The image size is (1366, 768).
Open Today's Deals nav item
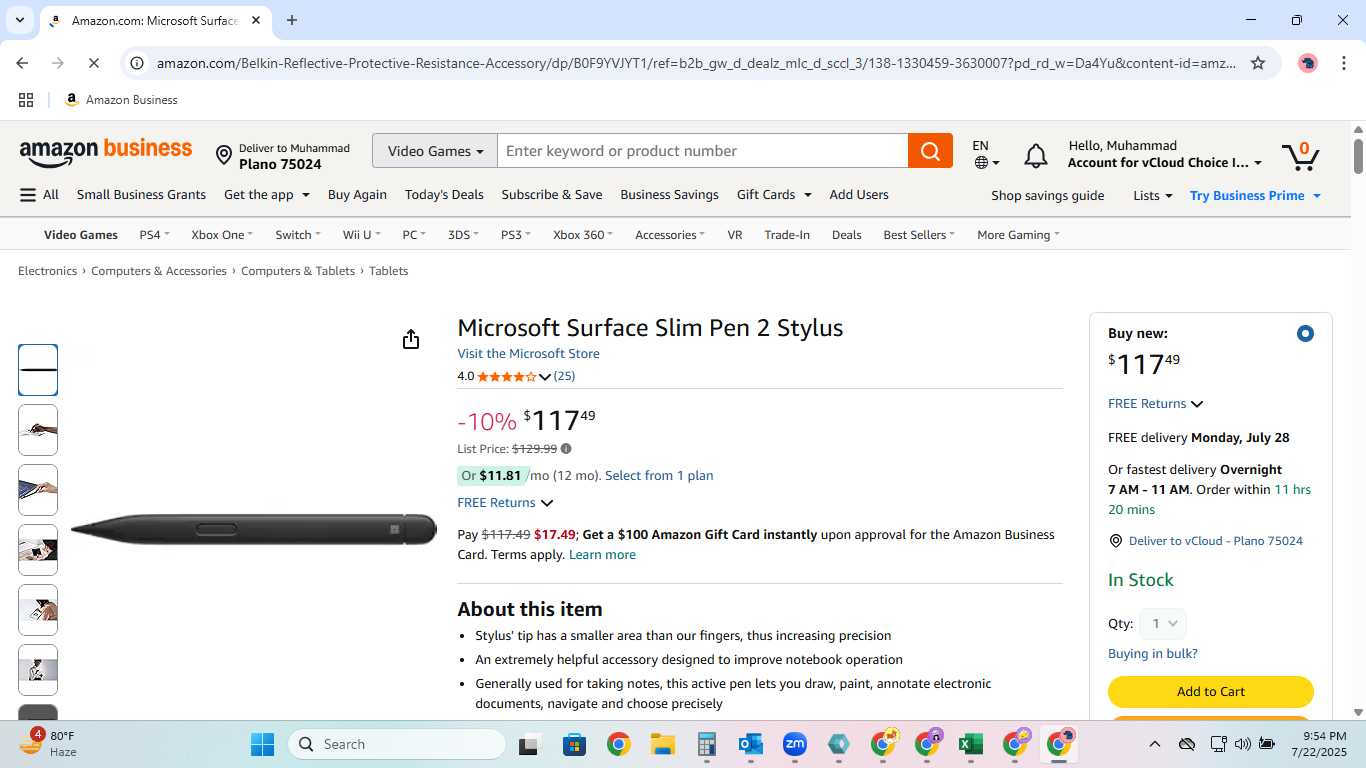(x=444, y=195)
